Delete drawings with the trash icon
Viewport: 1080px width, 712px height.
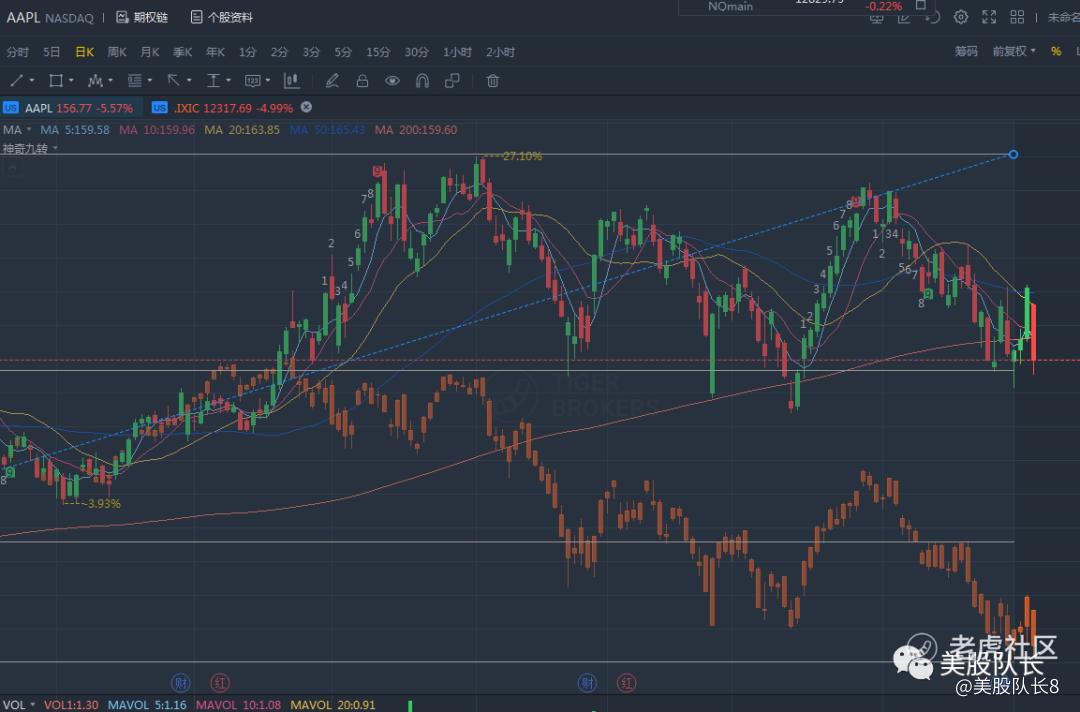pos(492,81)
